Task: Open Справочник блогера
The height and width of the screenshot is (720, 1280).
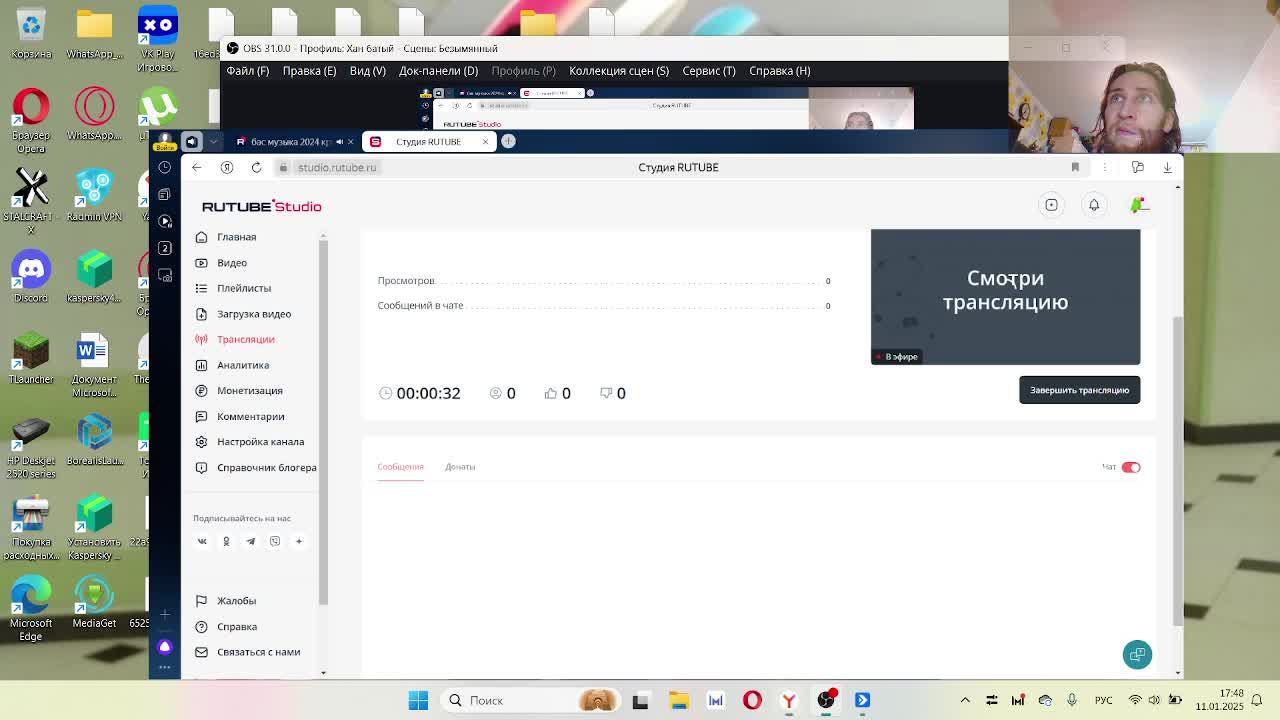Action: point(267,468)
